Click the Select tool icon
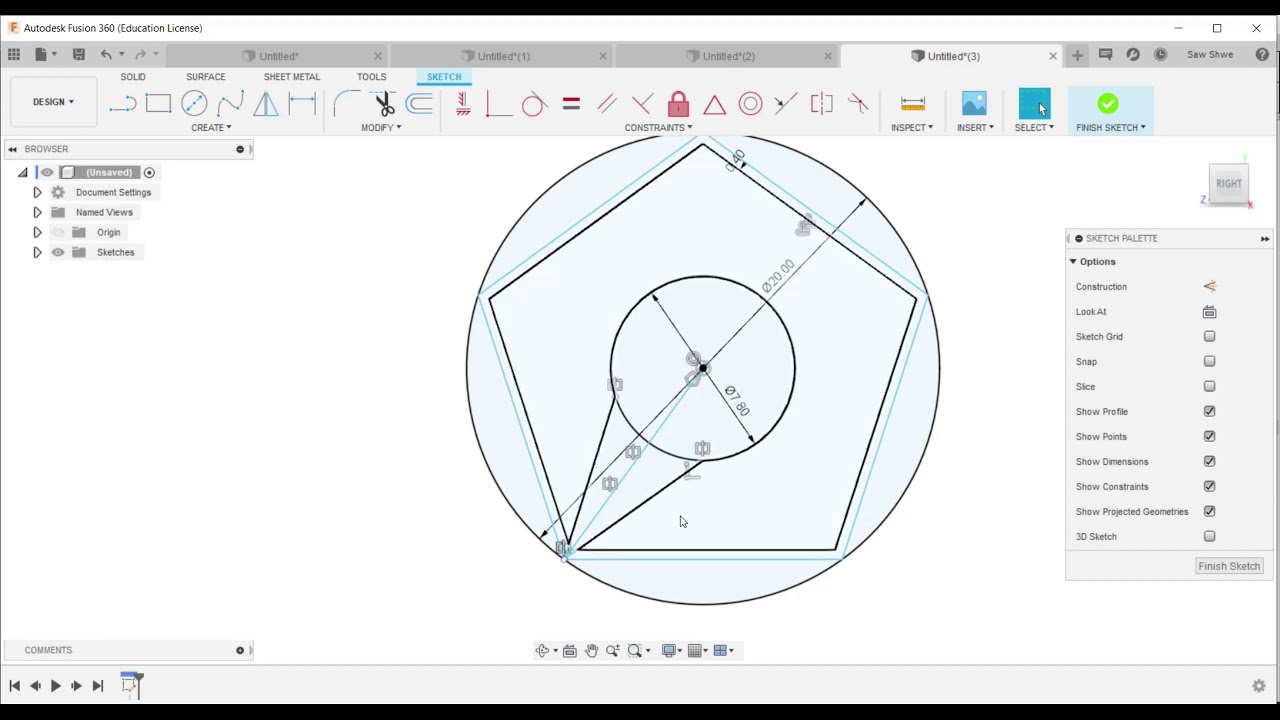The height and width of the screenshot is (720, 1280). [x=1034, y=103]
